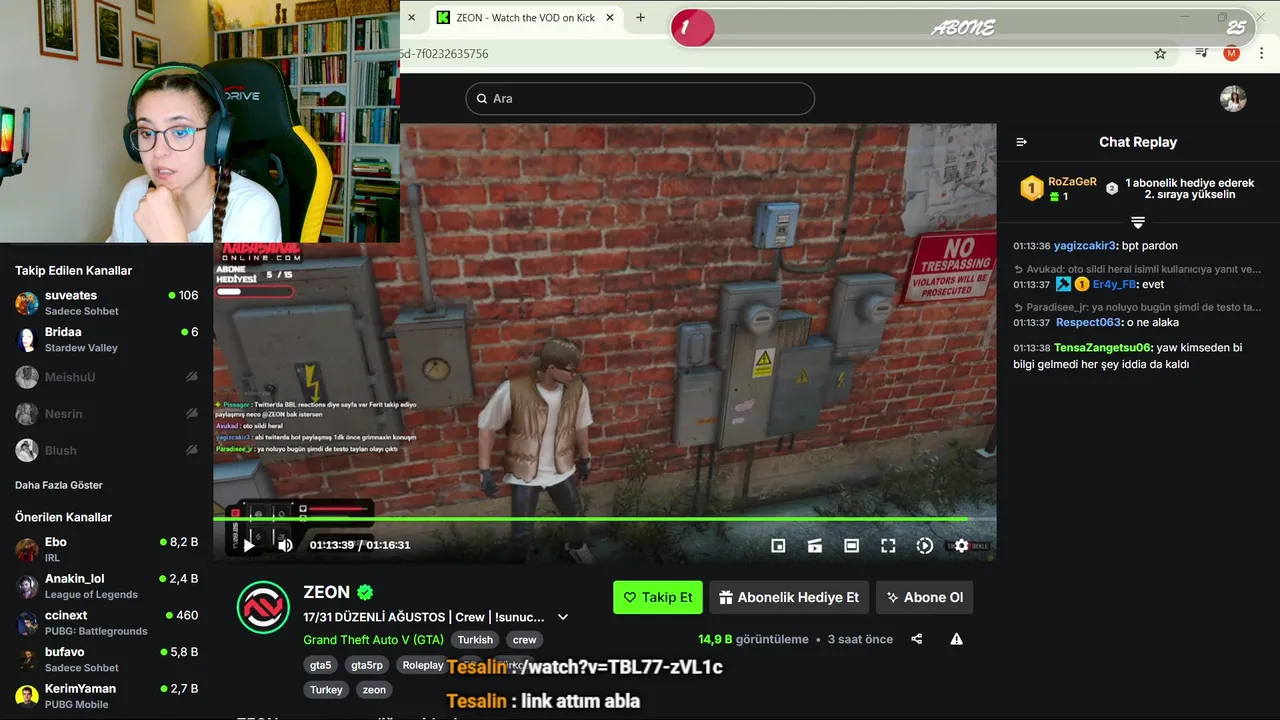Open ccinext recommended channel
The width and height of the screenshot is (1280, 720).
[106, 623]
